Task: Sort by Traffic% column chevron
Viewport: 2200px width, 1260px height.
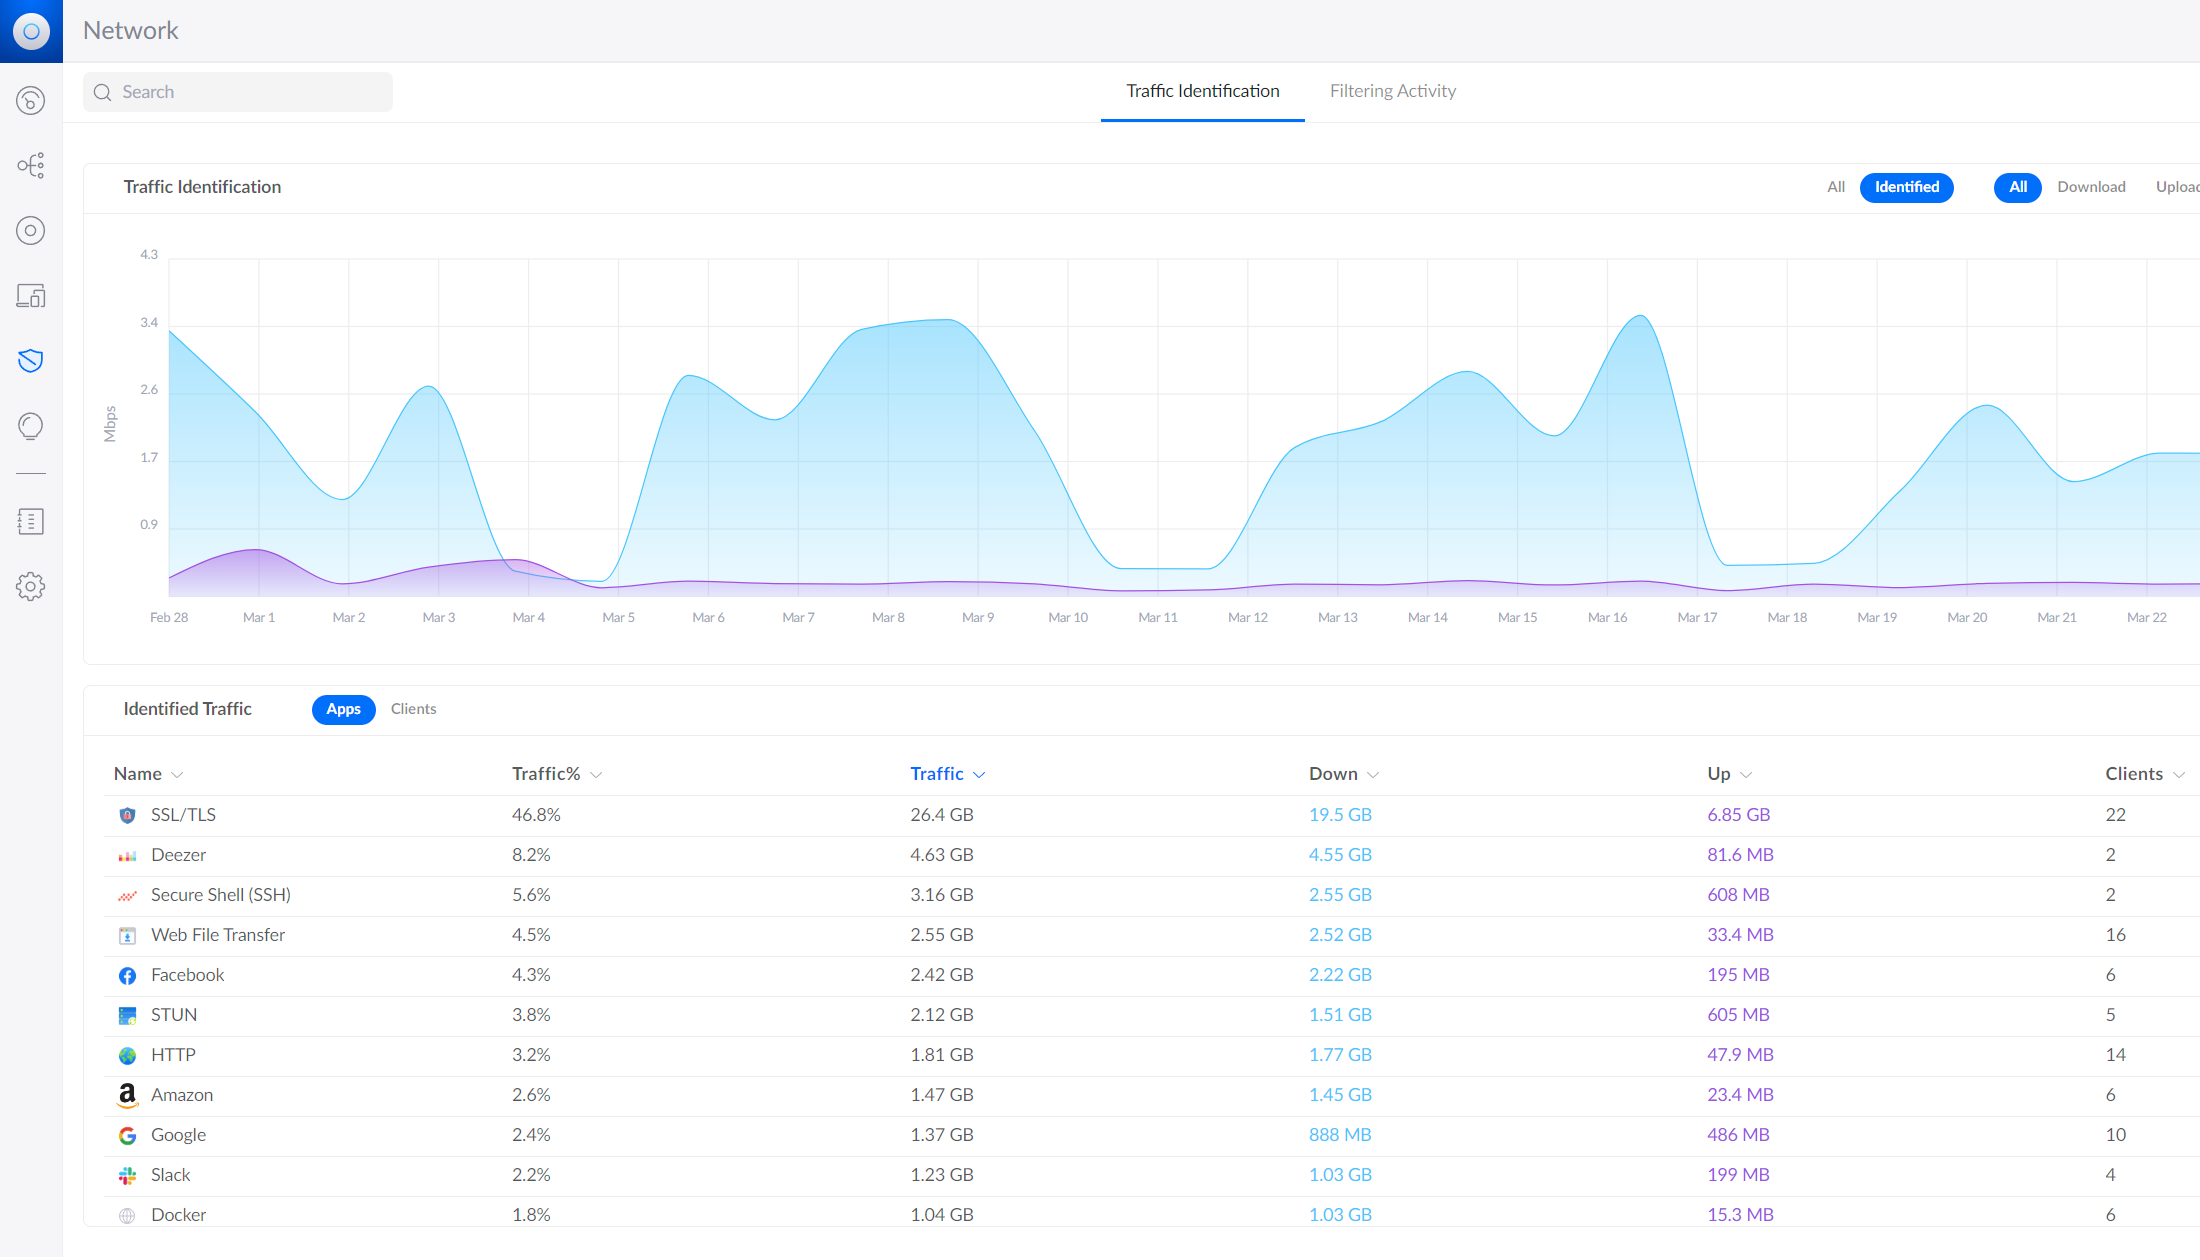Action: point(596,775)
